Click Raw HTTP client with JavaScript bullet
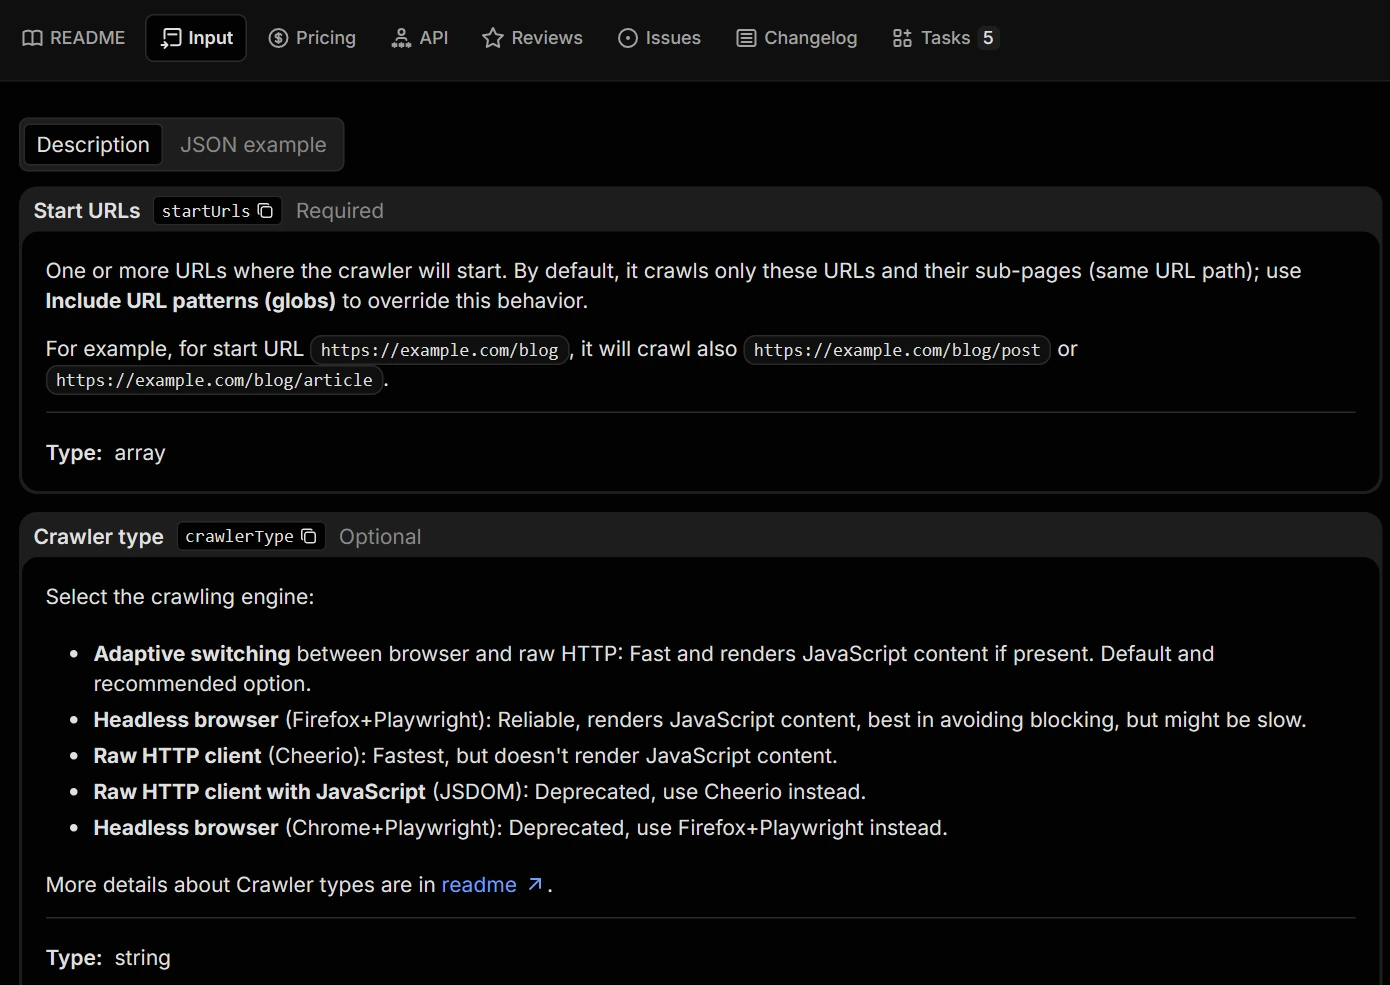The height and width of the screenshot is (985, 1390). pyautogui.click(x=480, y=792)
